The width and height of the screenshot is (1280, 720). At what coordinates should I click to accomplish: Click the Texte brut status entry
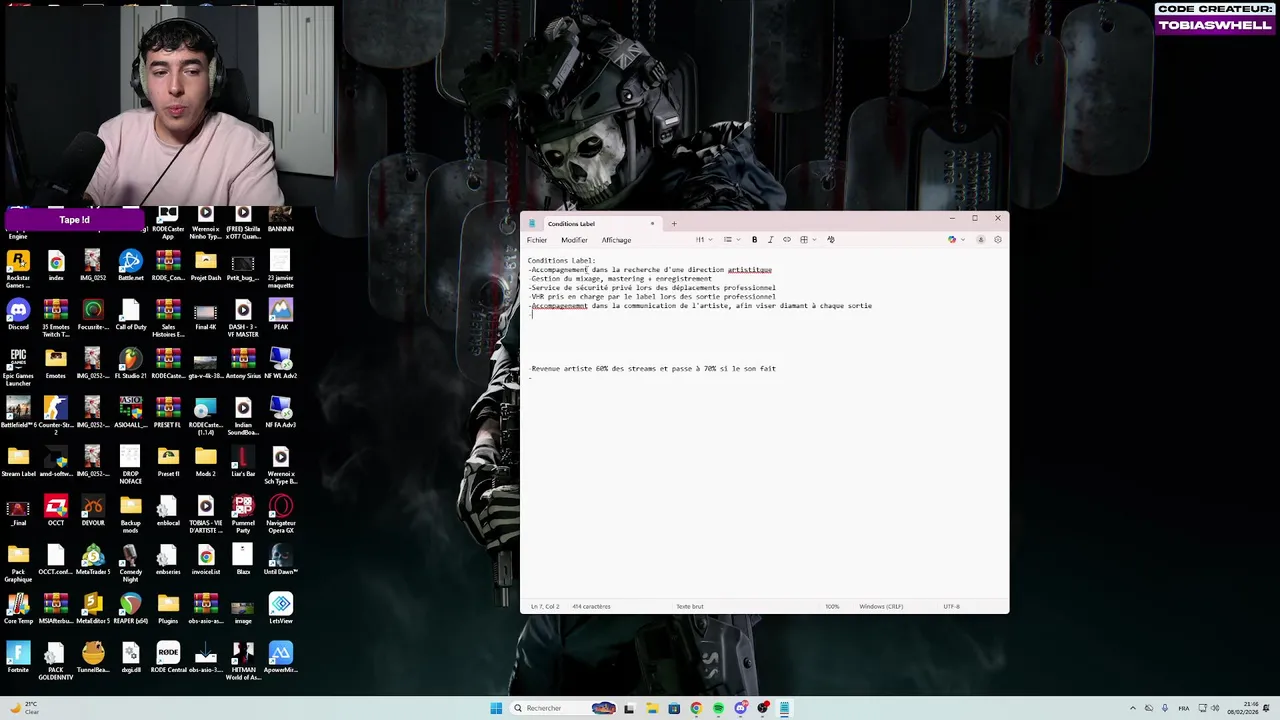690,606
